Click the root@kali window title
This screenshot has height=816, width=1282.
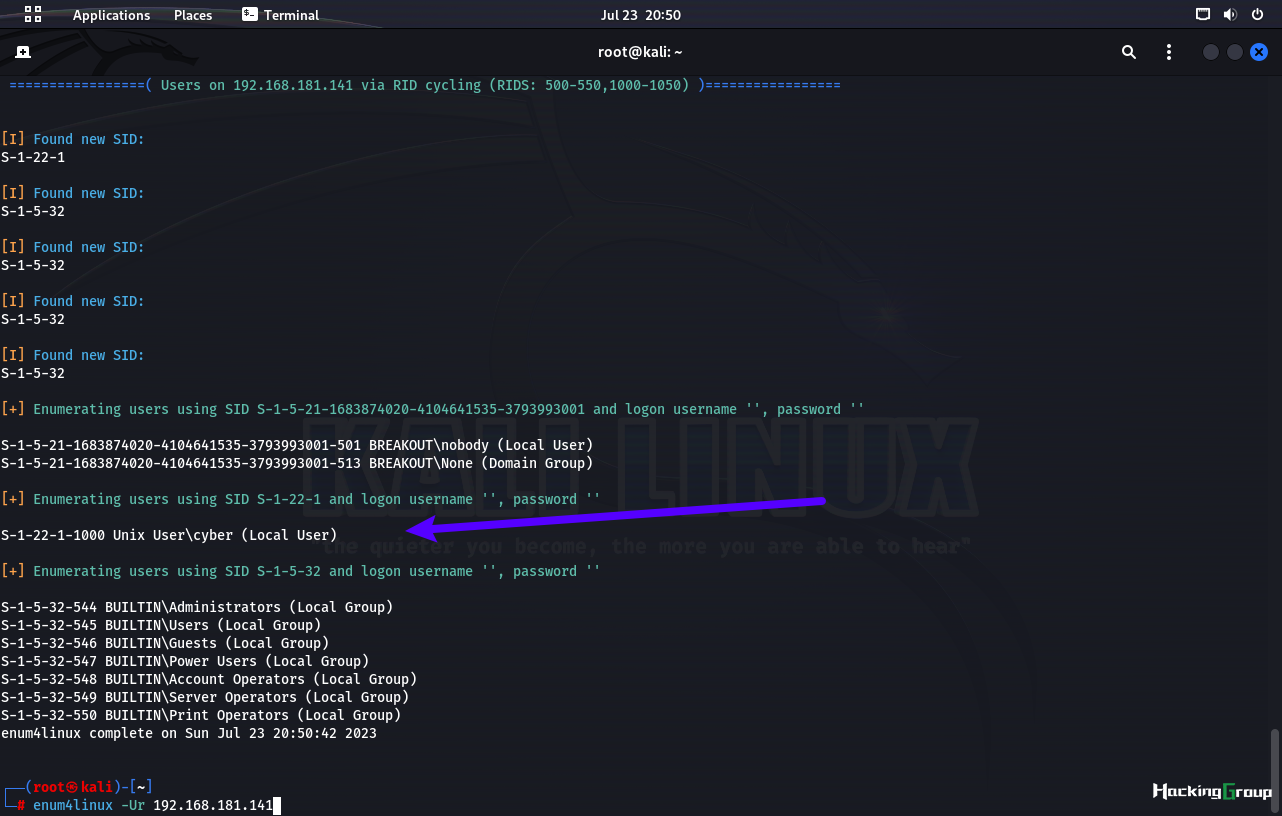tap(640, 52)
